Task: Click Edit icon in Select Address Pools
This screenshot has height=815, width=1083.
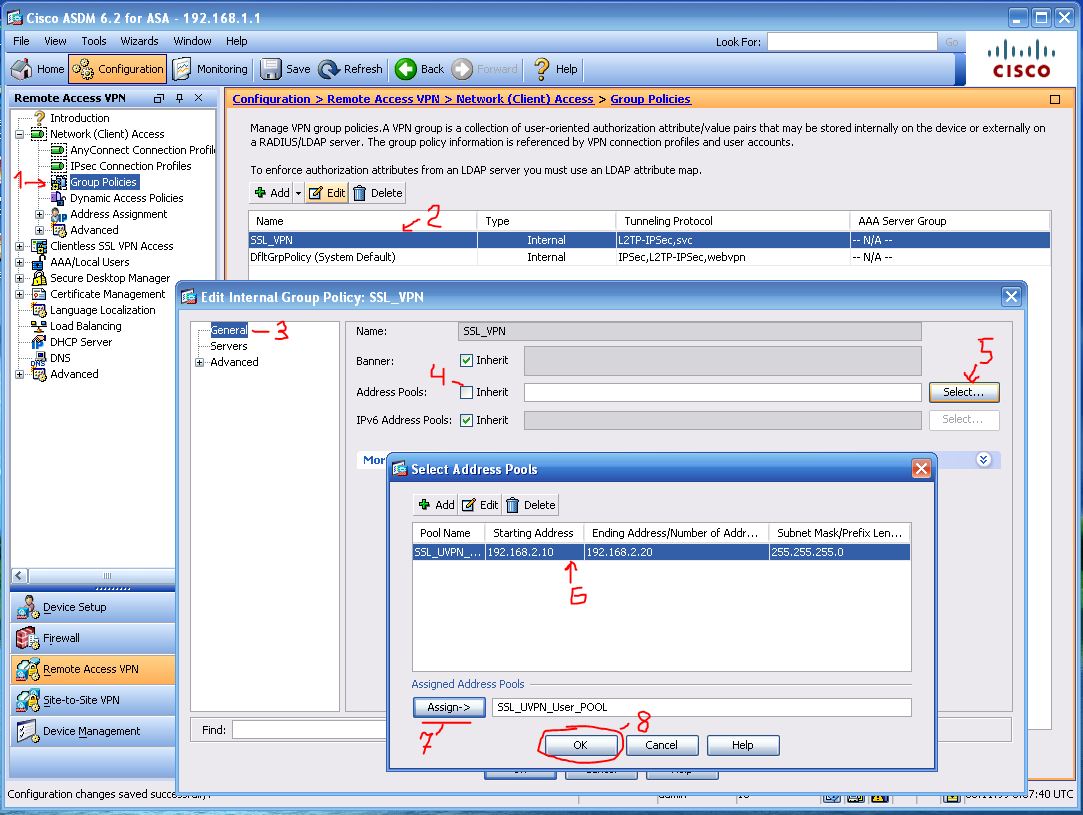Action: click(468, 505)
